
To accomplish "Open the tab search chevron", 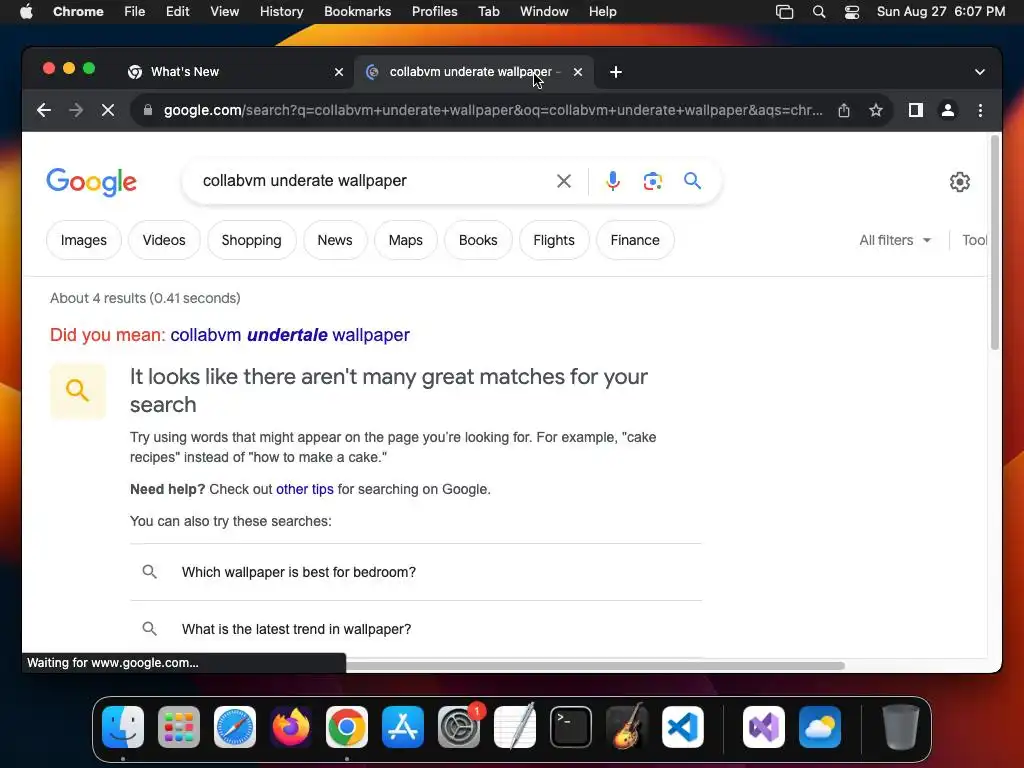I will (980, 72).
